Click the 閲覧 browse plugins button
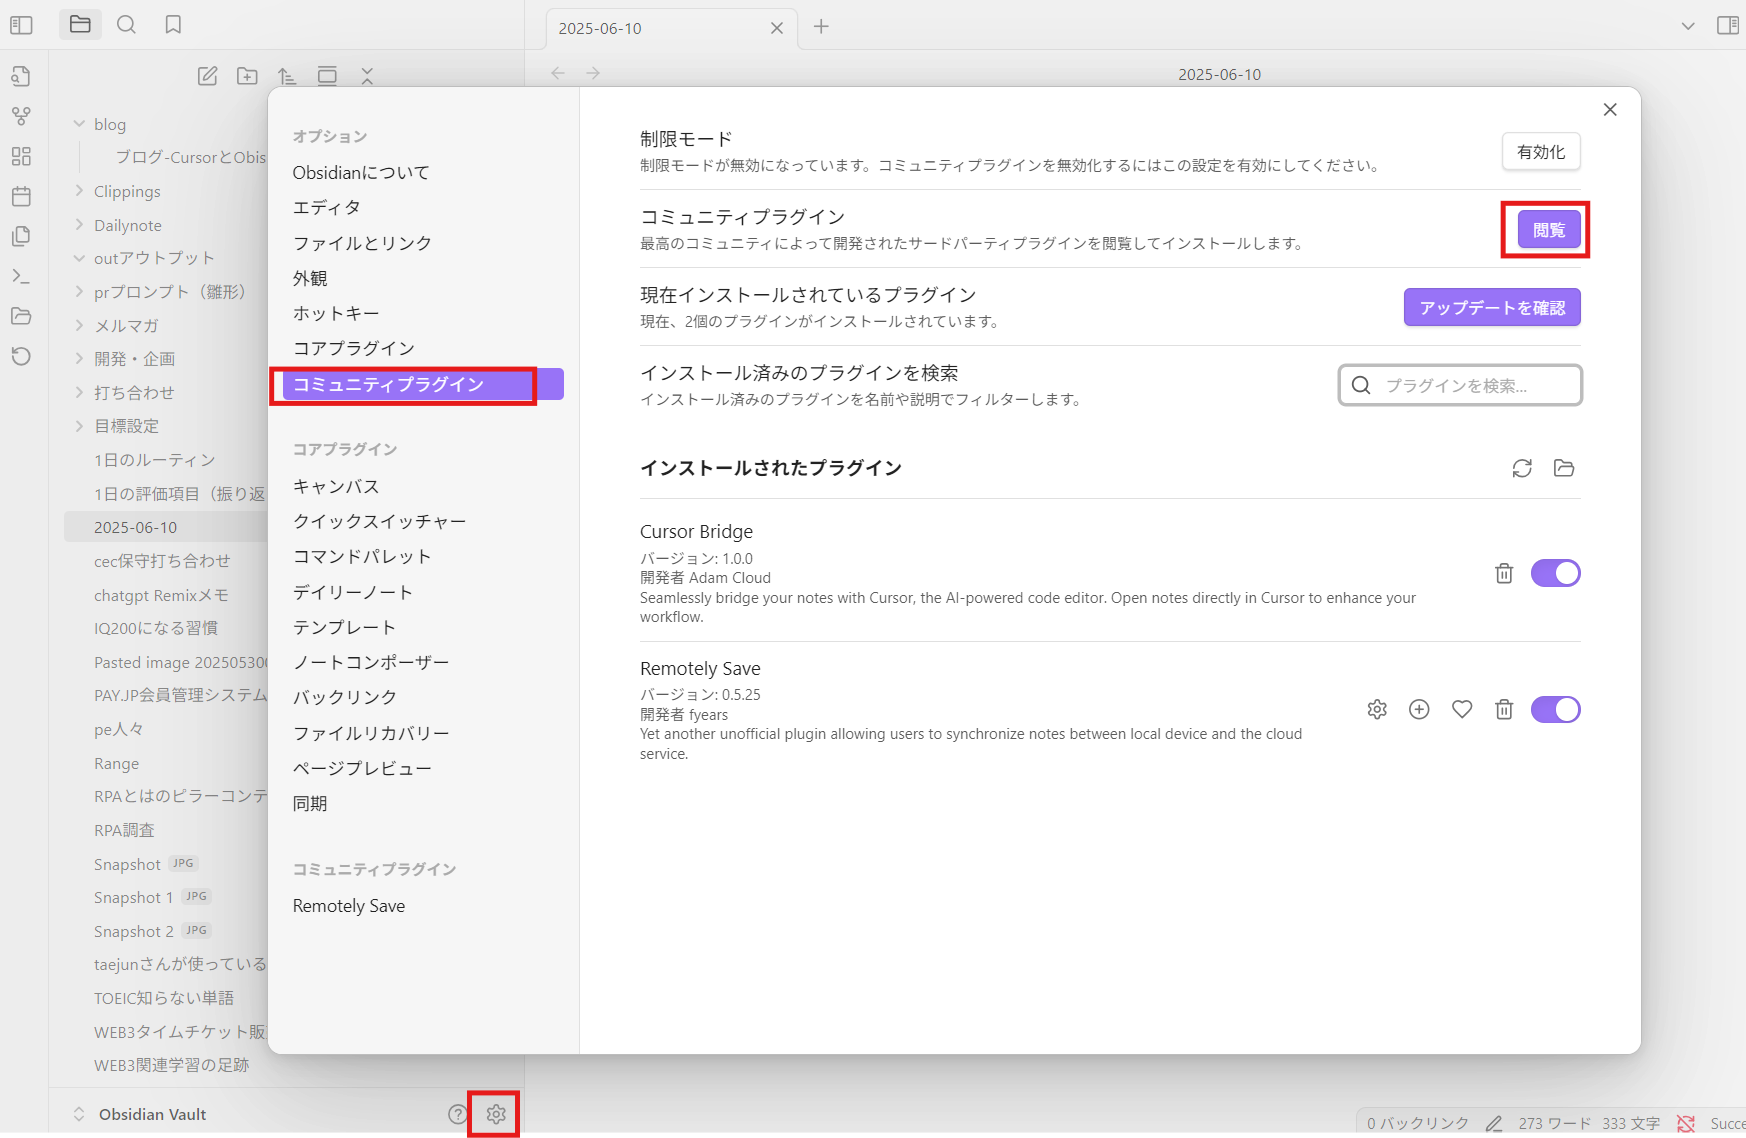 [1549, 230]
